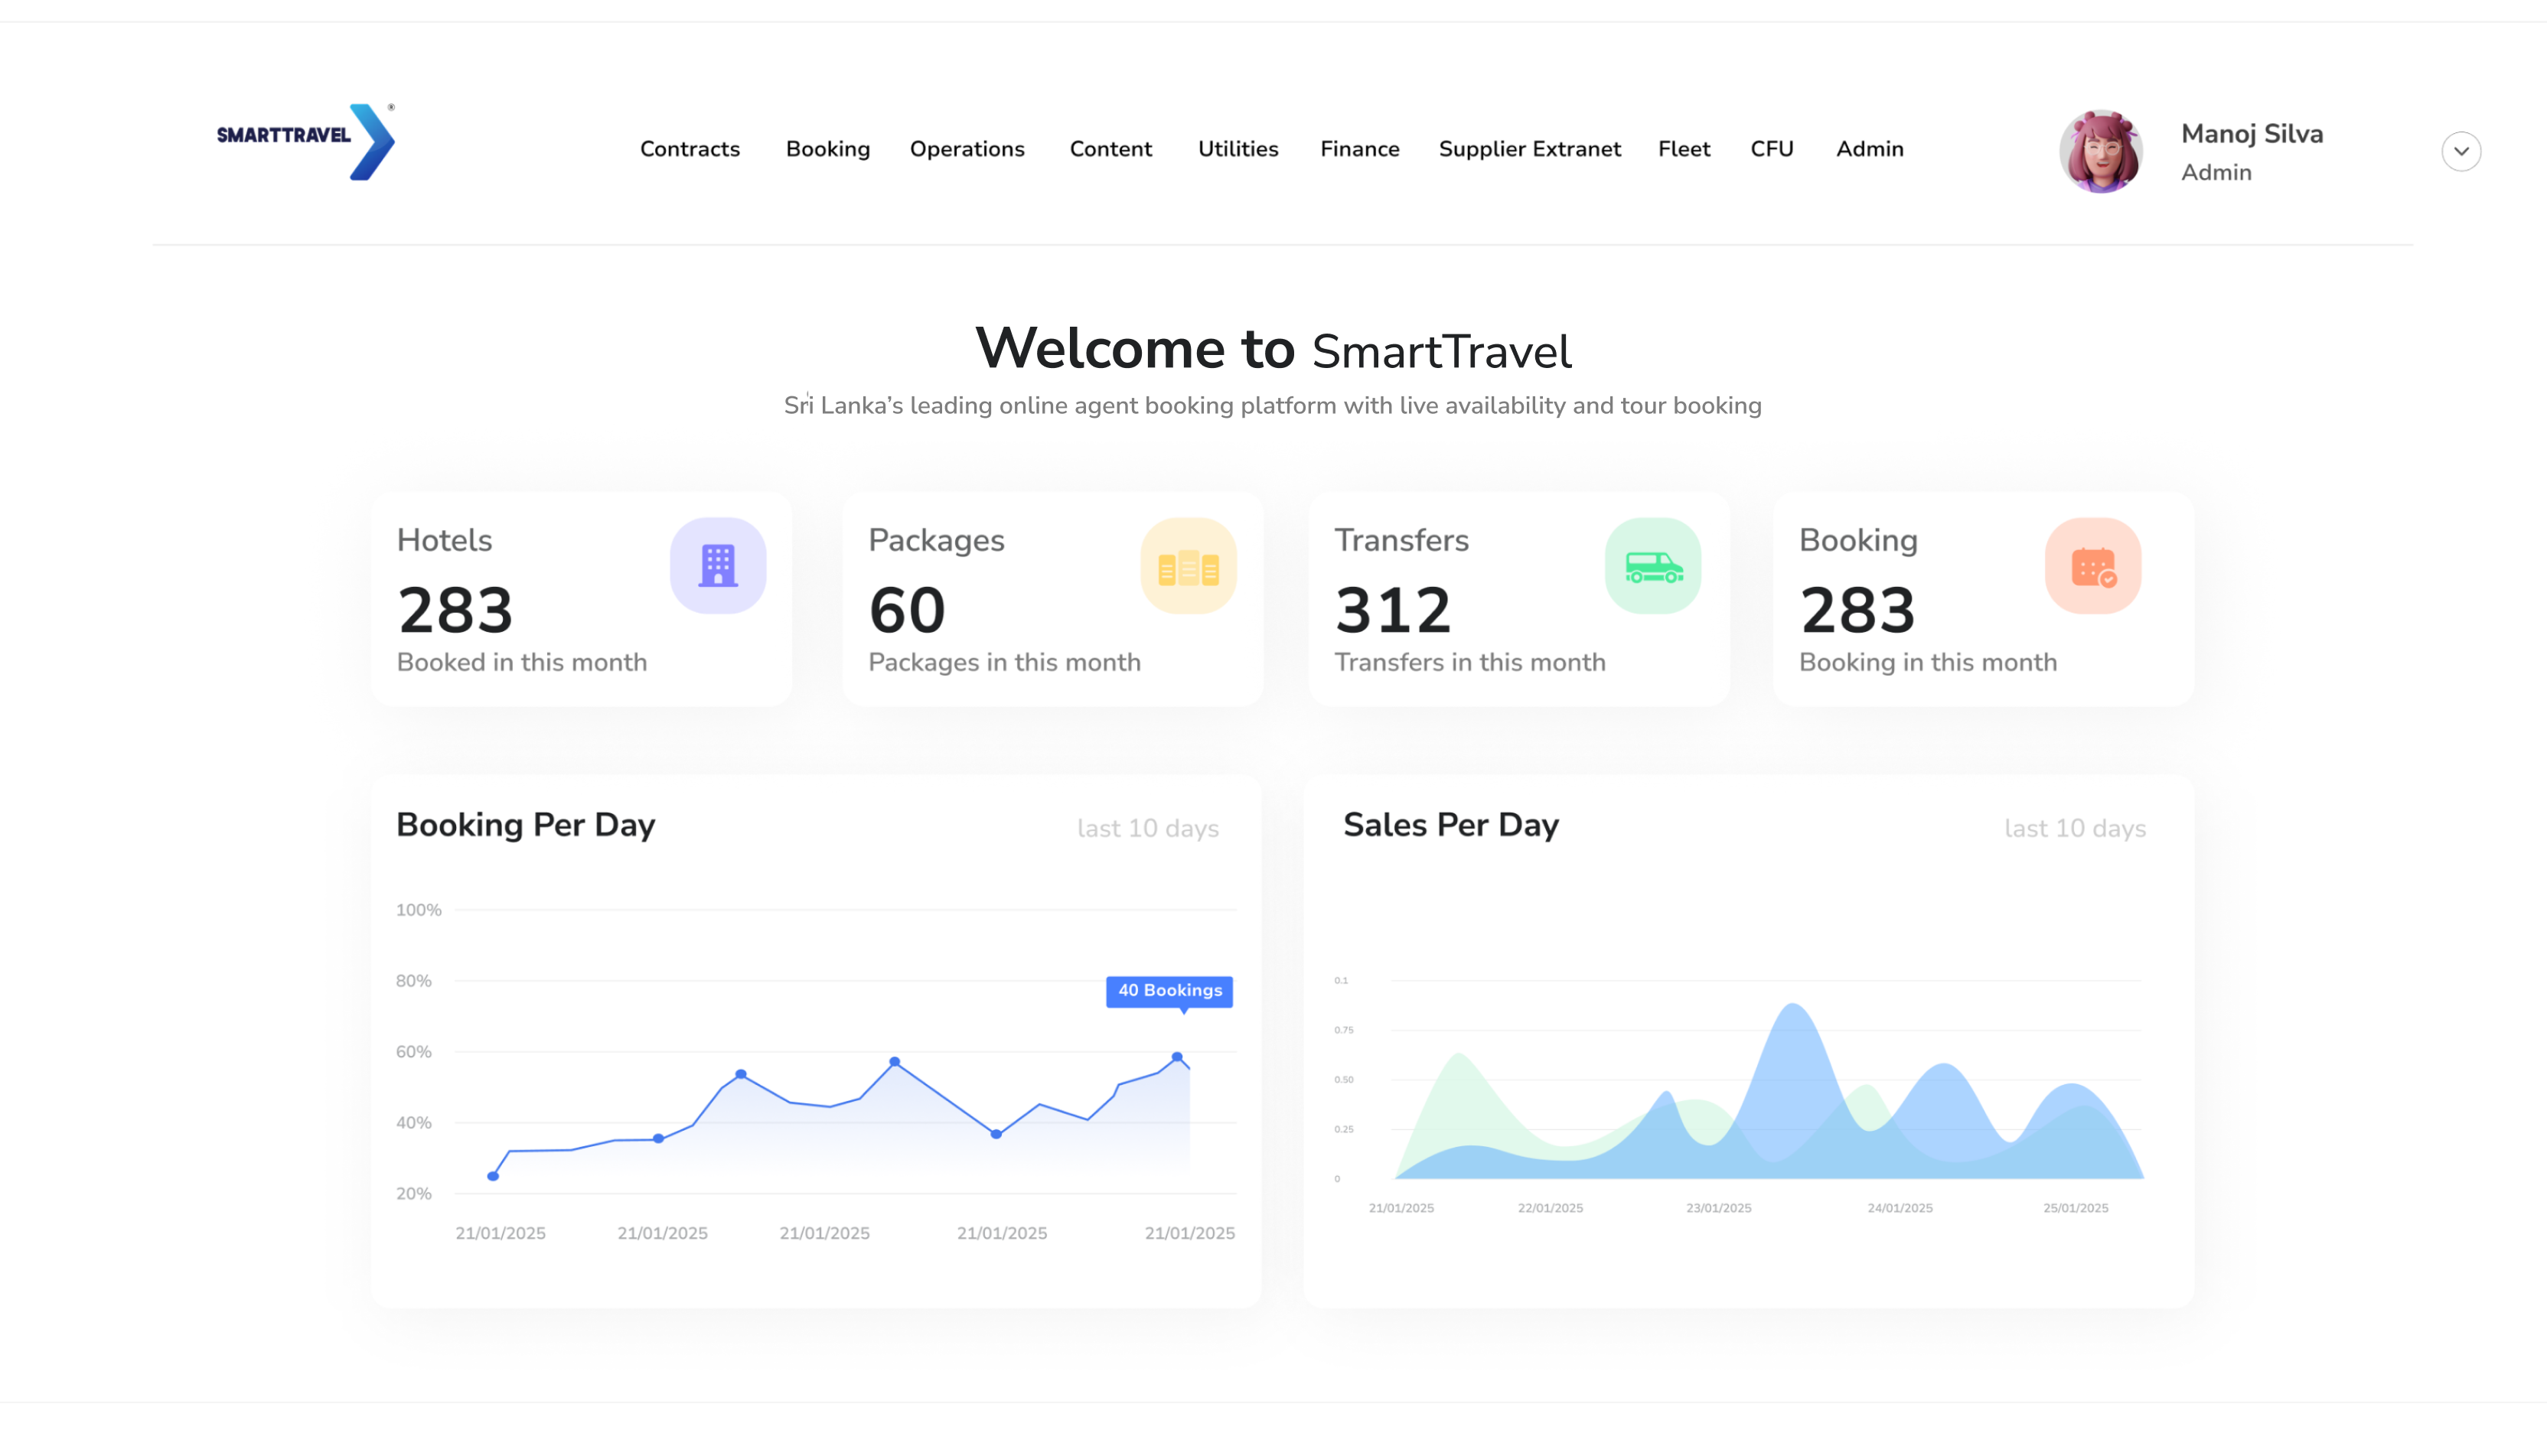
Task: Open the Finance menu
Action: pos(1360,148)
